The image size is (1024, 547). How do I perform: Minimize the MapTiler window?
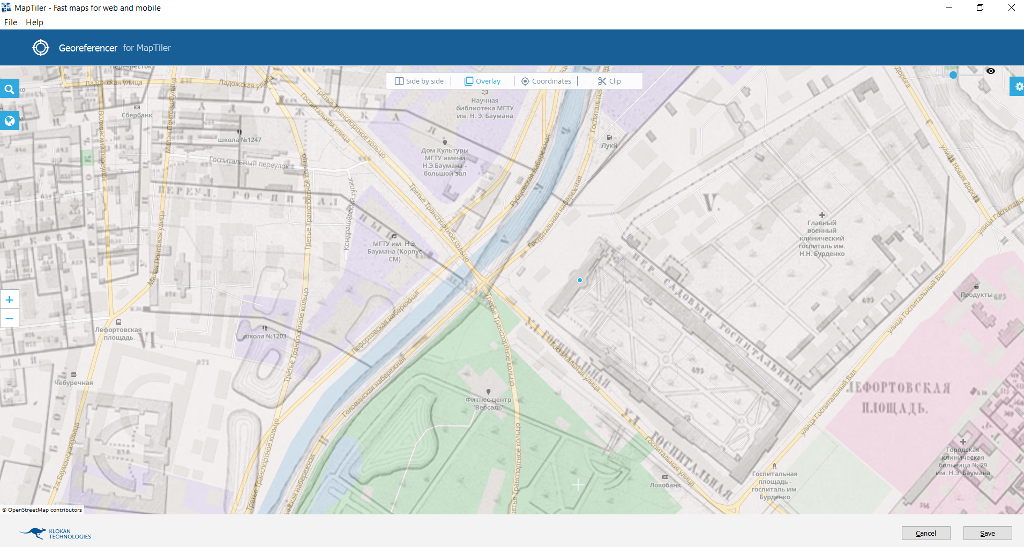[949, 8]
